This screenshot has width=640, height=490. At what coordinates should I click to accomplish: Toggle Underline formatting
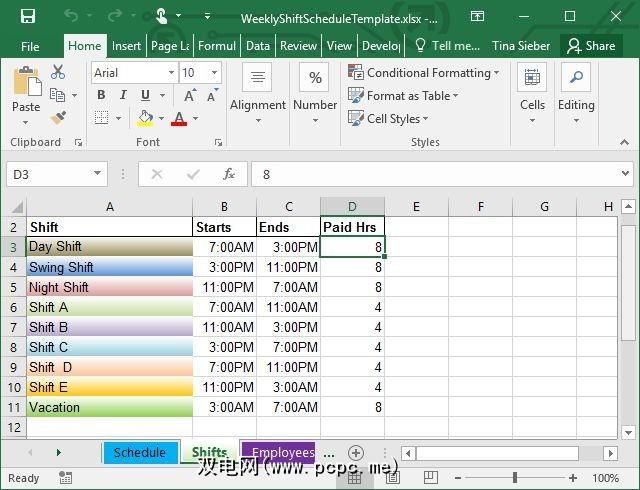145,95
